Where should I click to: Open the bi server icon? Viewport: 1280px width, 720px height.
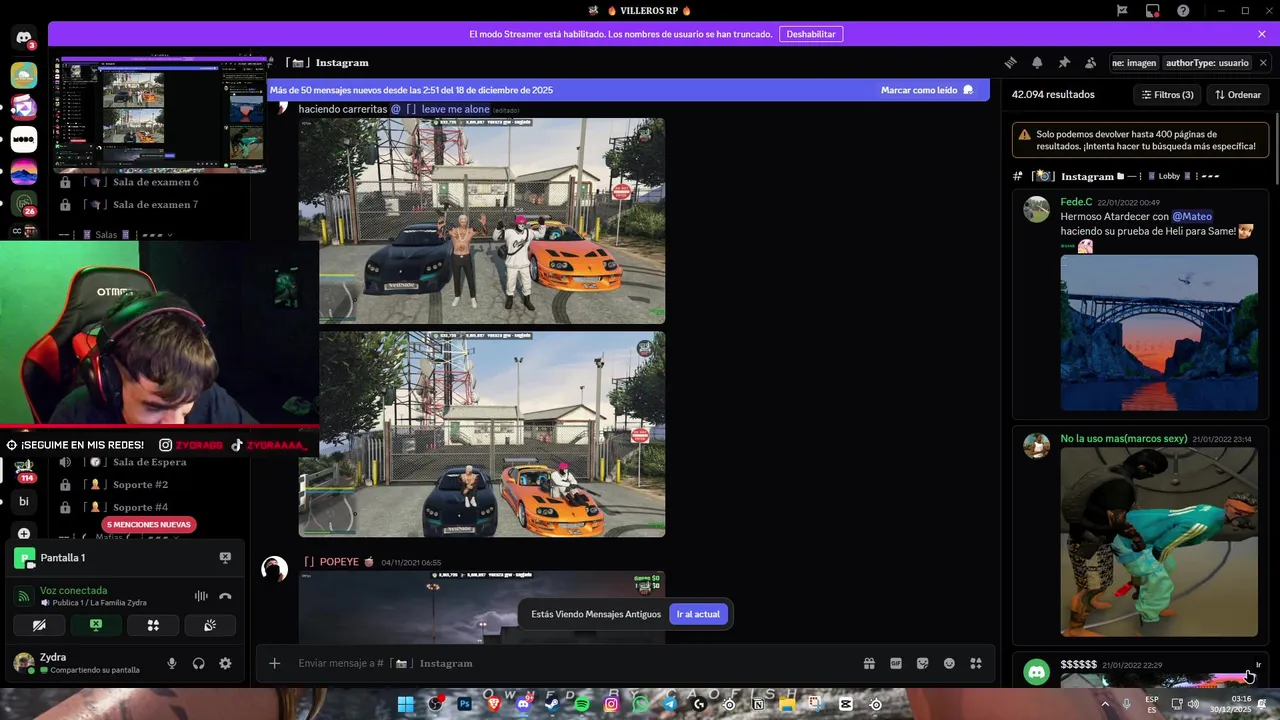point(24,501)
